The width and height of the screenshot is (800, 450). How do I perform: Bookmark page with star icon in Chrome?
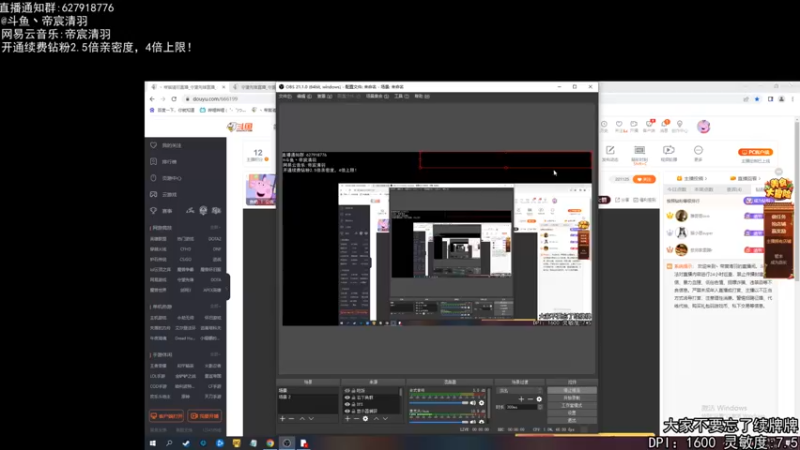[x=757, y=99]
